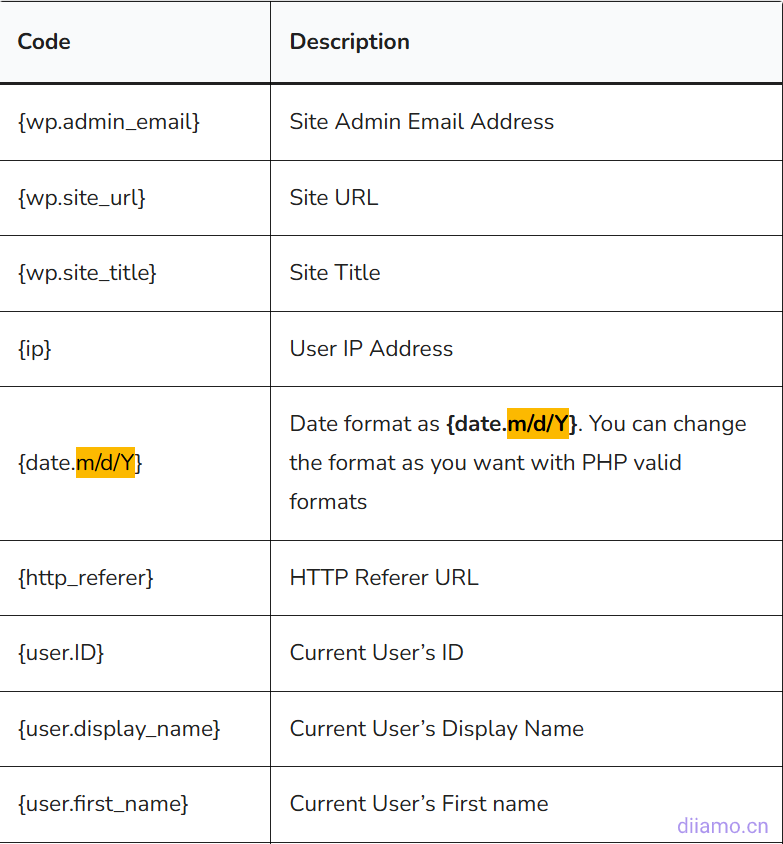Click the Description column header
Screen dimensions: 783x844
pos(349,42)
